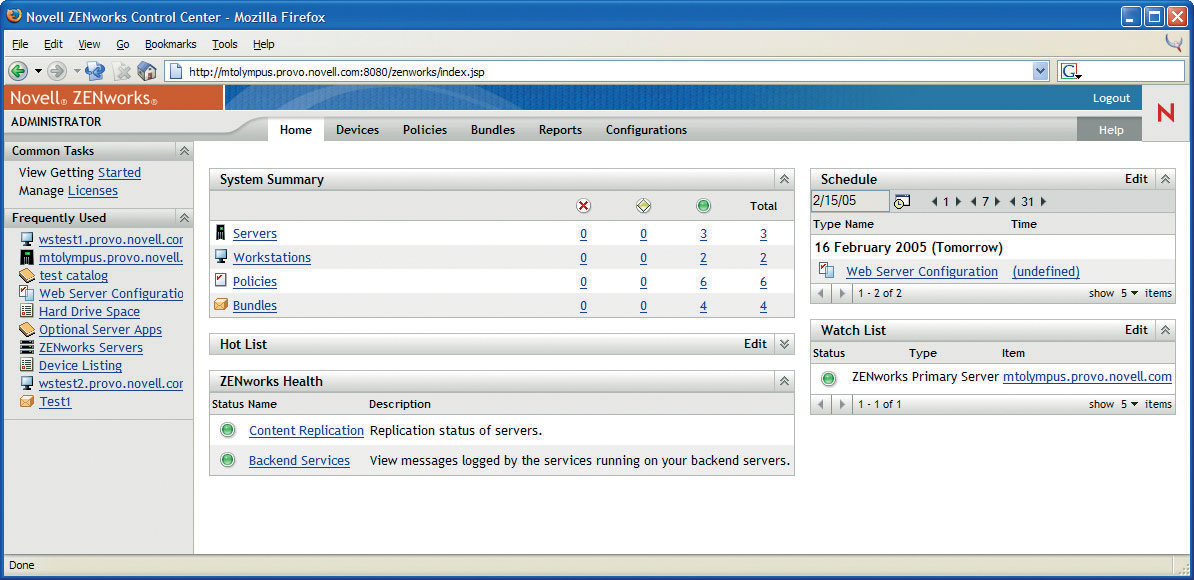Click Edit on the Watch List panel
The height and width of the screenshot is (580, 1194).
[1136, 330]
